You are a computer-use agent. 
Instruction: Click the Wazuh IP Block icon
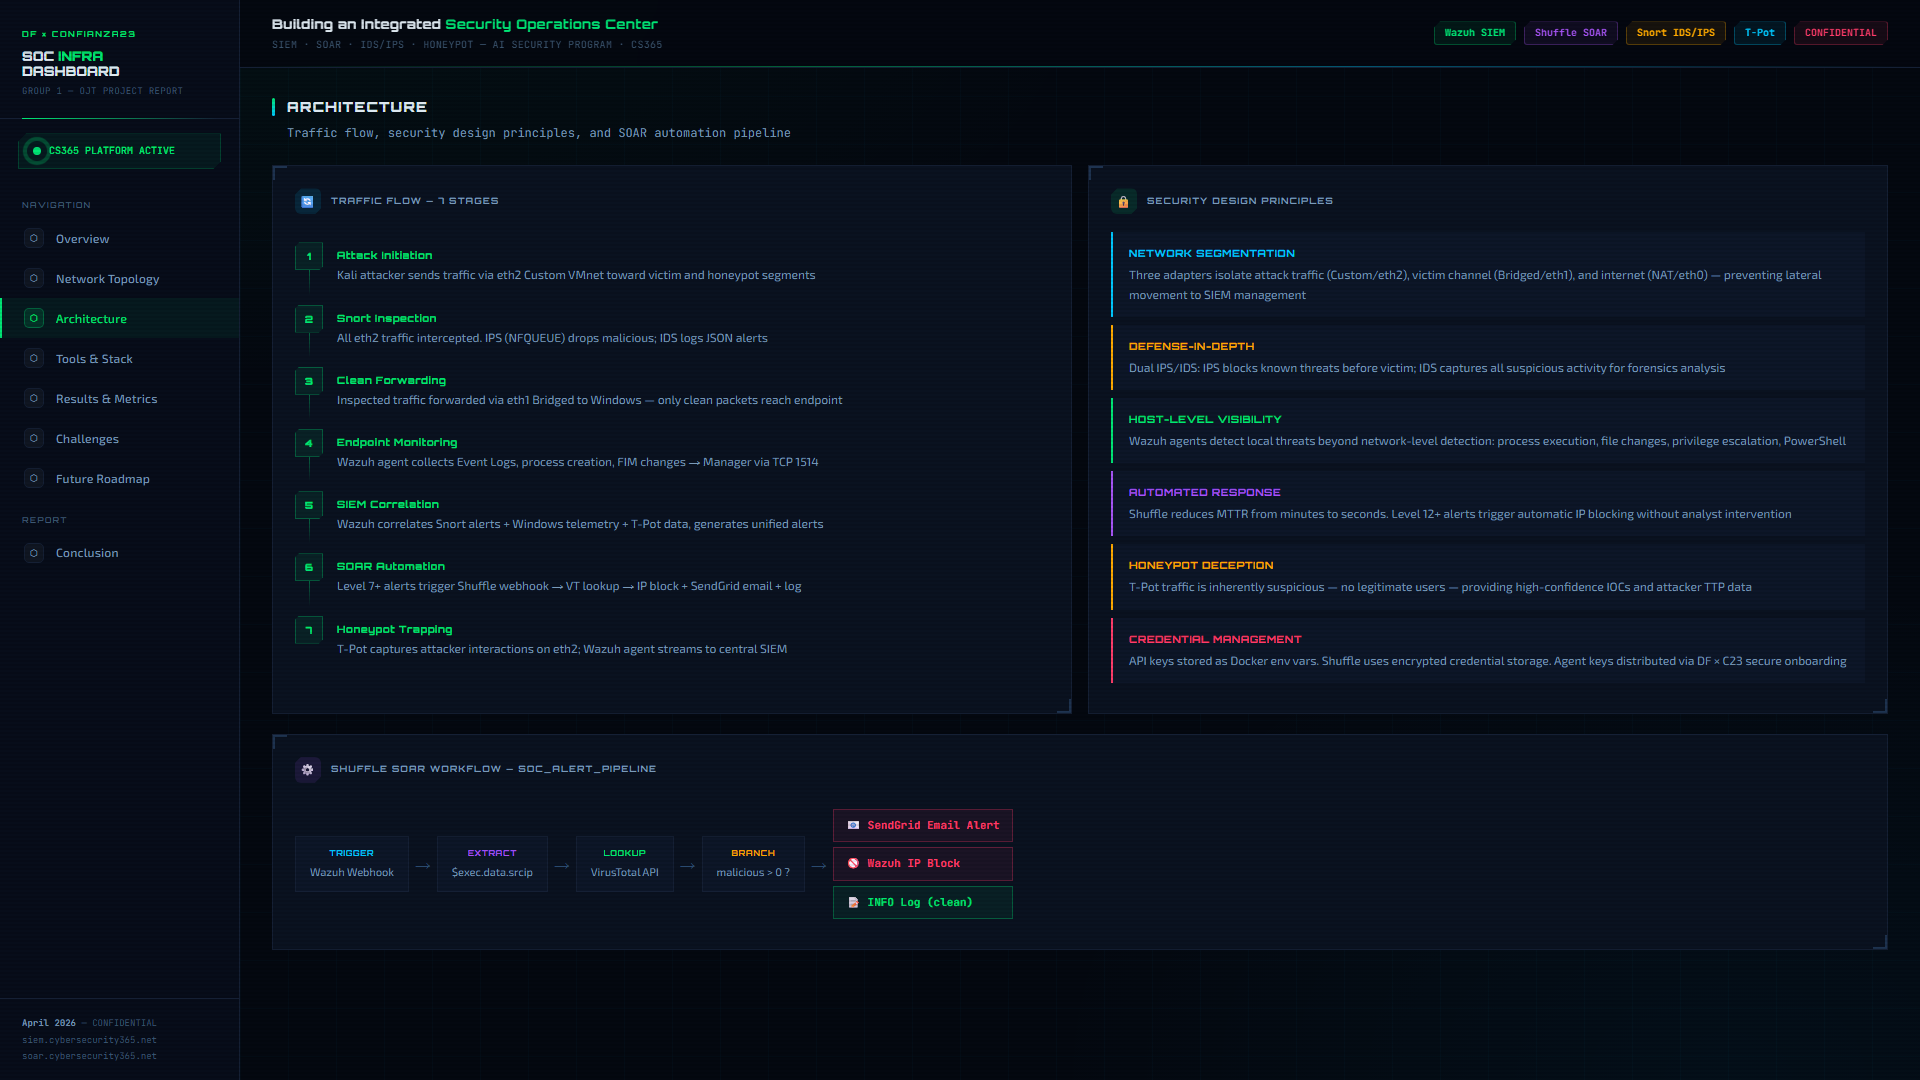coord(853,864)
